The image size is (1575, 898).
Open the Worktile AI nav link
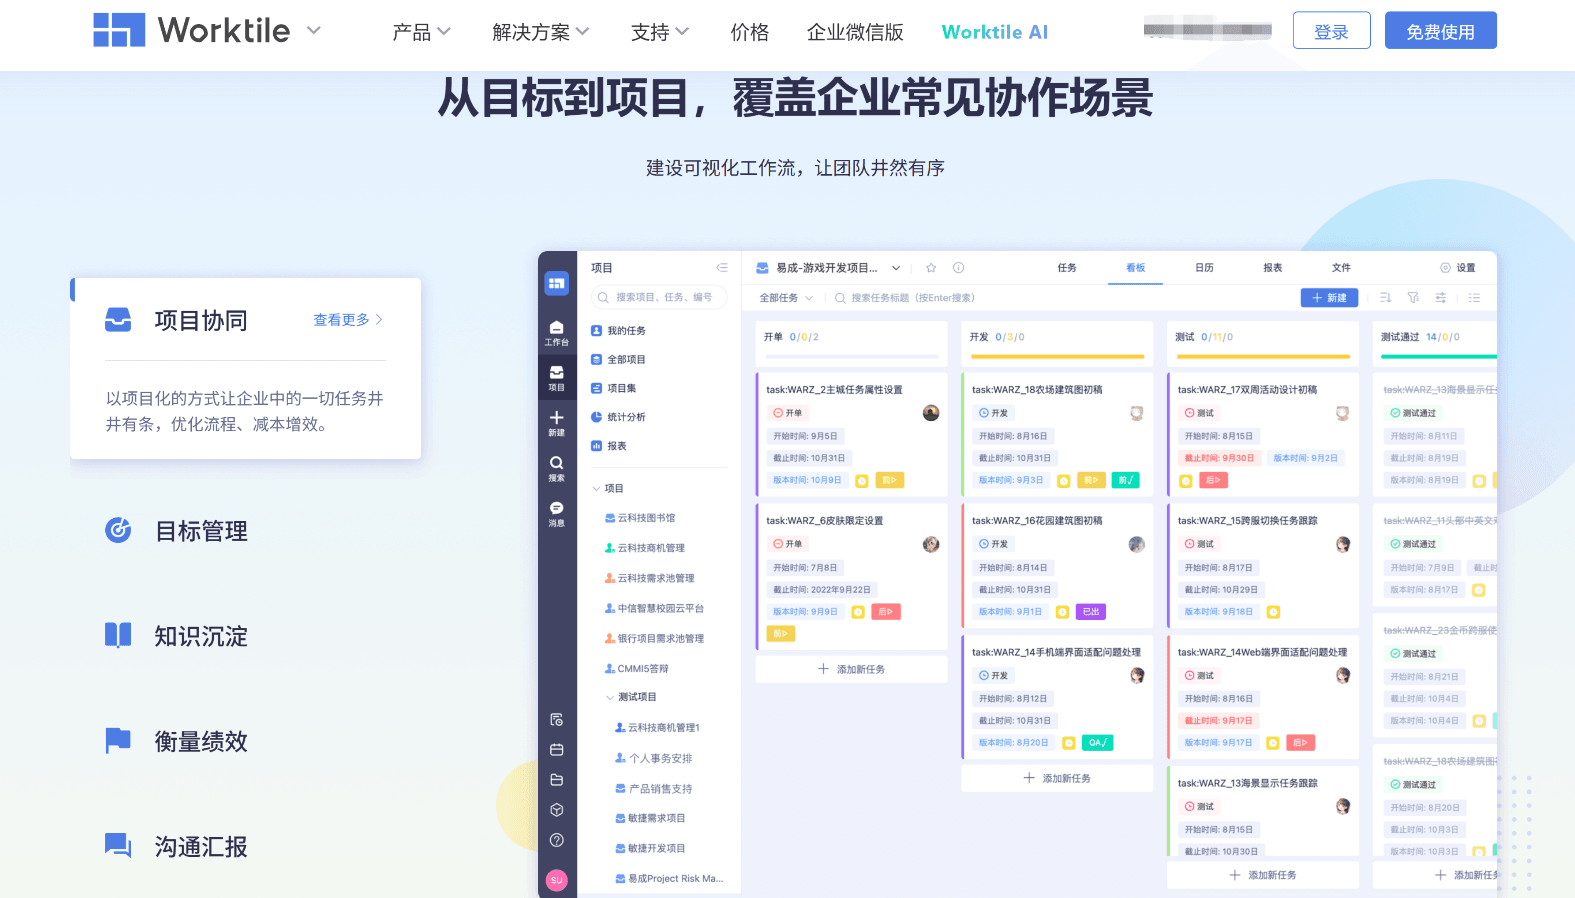click(994, 32)
